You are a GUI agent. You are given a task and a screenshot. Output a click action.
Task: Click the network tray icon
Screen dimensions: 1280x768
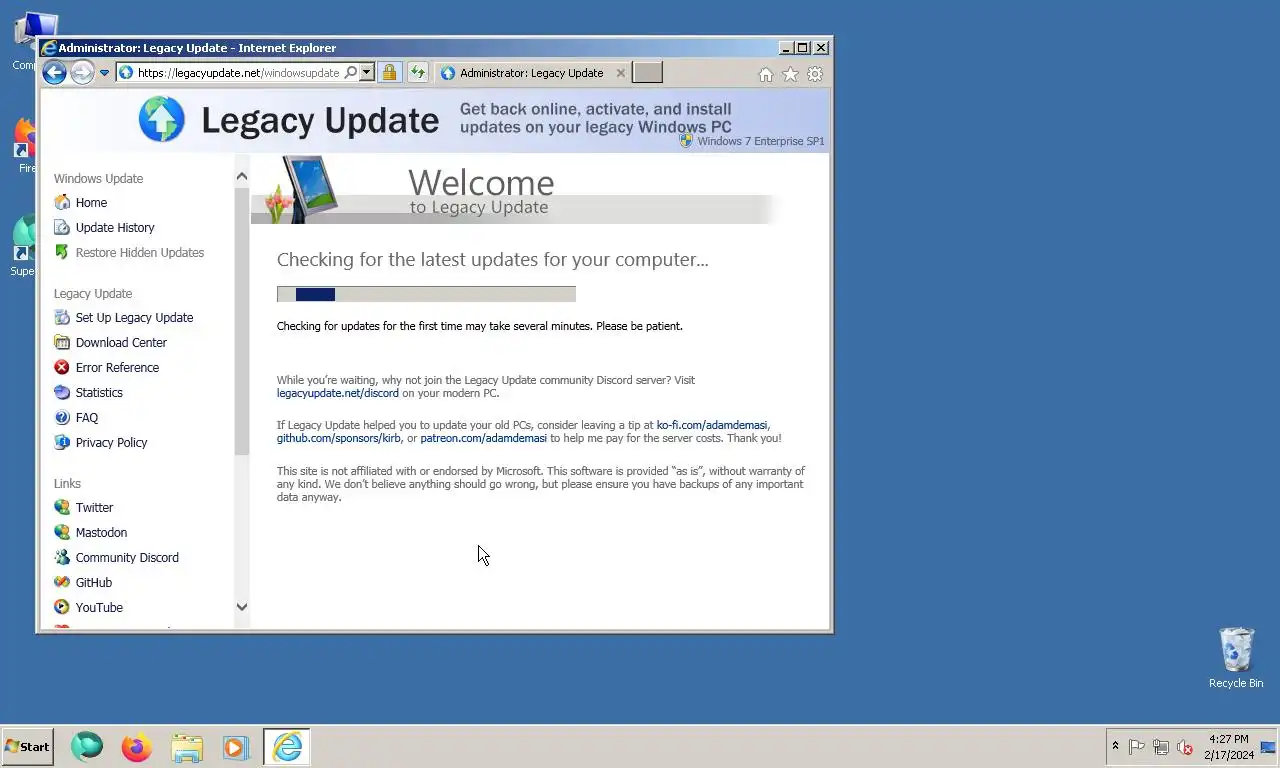pyautogui.click(x=1161, y=747)
